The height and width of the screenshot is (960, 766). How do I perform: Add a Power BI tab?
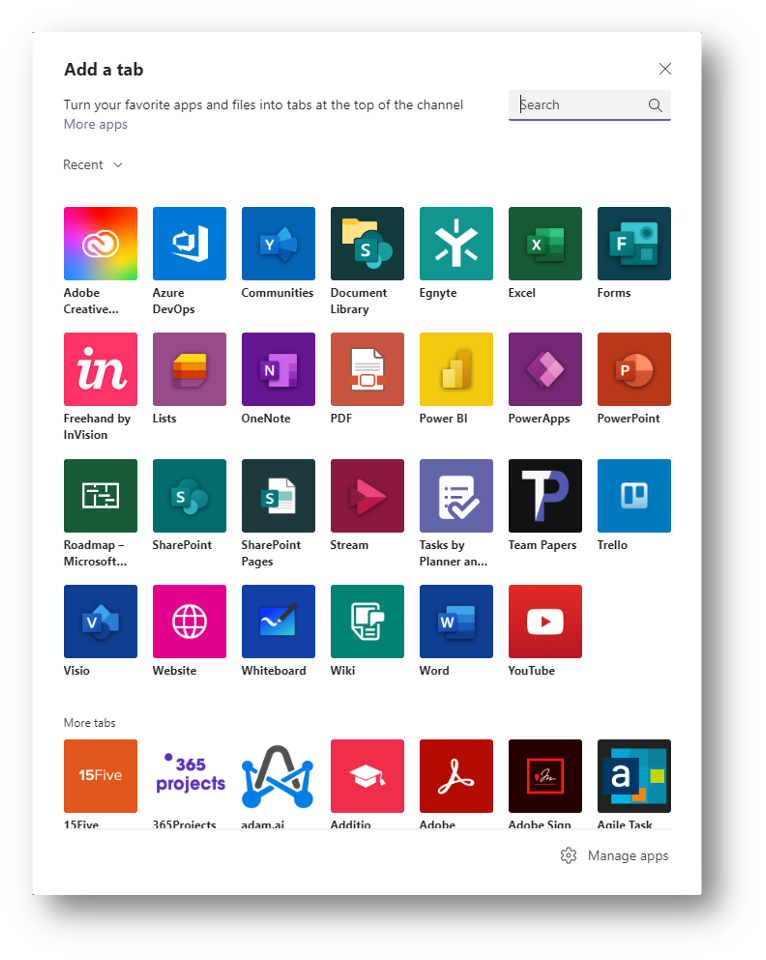456,369
